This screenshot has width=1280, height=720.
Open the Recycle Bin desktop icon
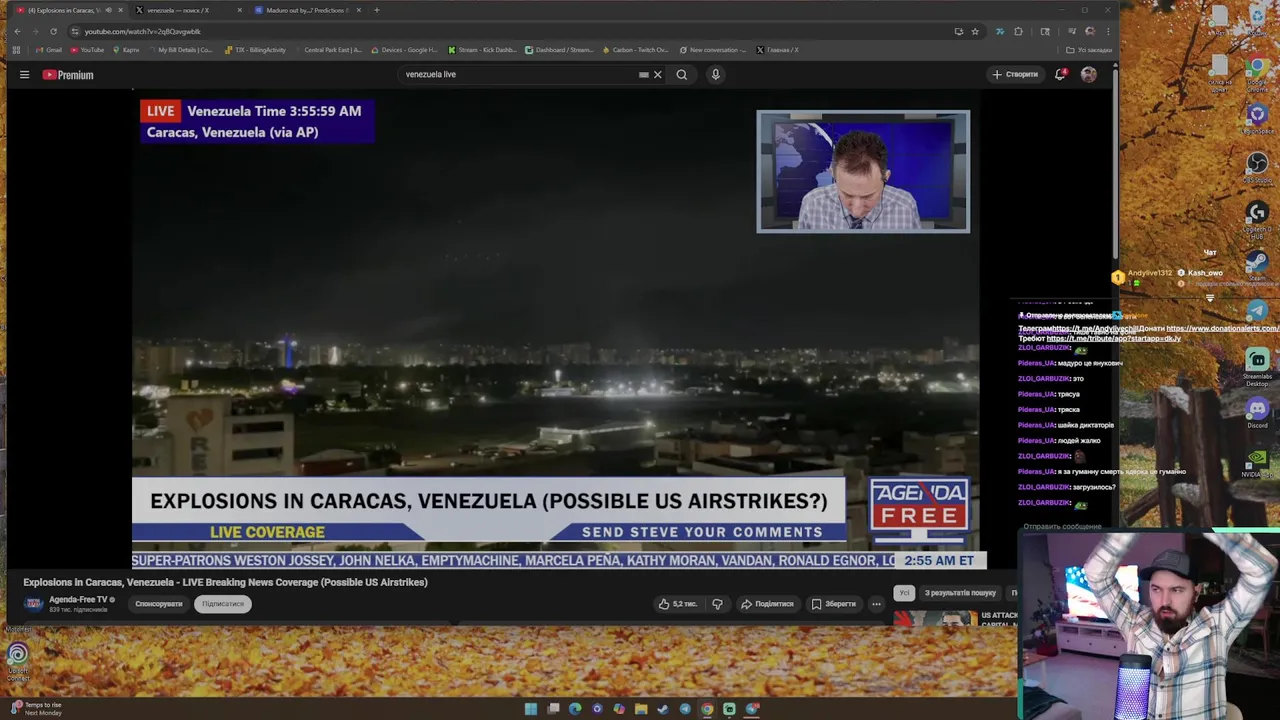(1257, 20)
